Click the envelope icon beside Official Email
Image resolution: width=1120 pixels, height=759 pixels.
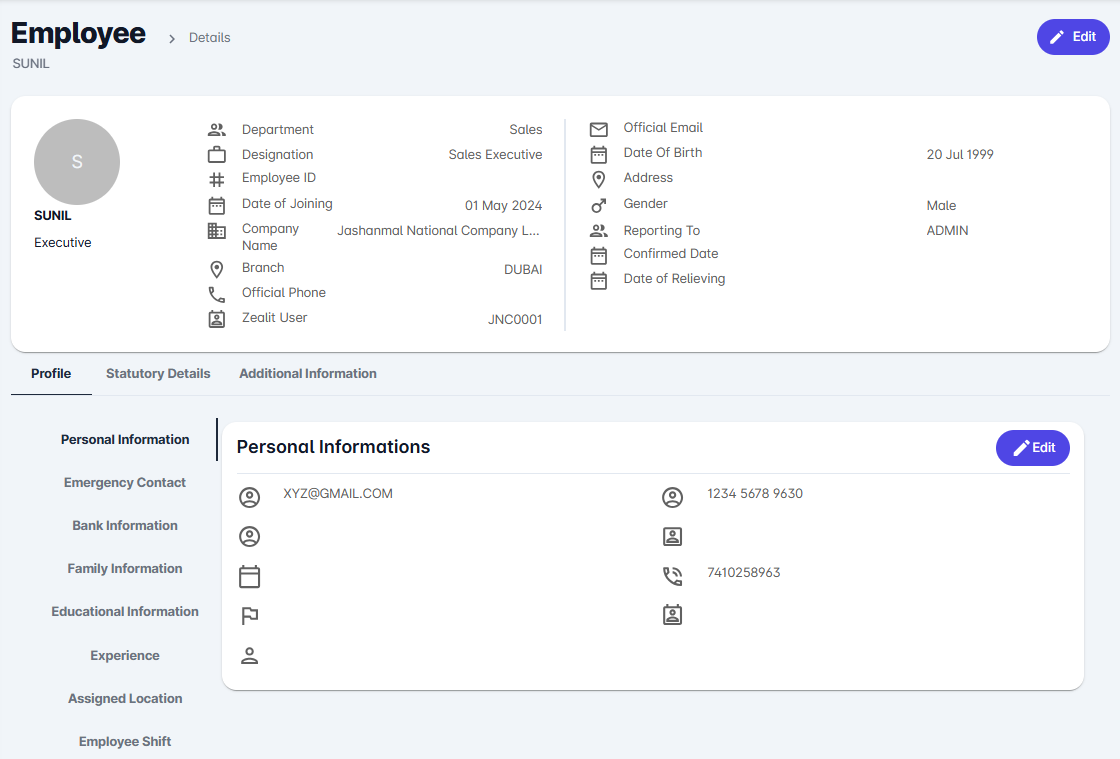[598, 130]
